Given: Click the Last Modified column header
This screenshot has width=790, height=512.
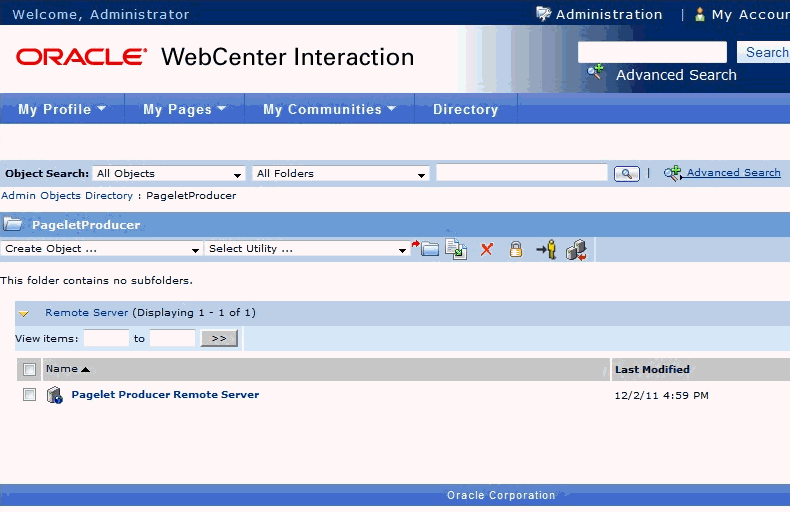Looking at the screenshot, I should click(652, 369).
